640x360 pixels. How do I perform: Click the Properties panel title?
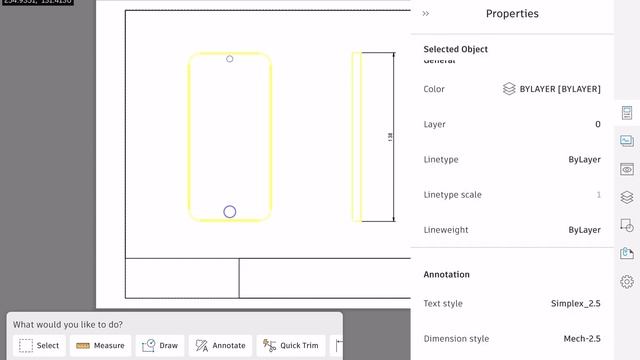coord(512,13)
